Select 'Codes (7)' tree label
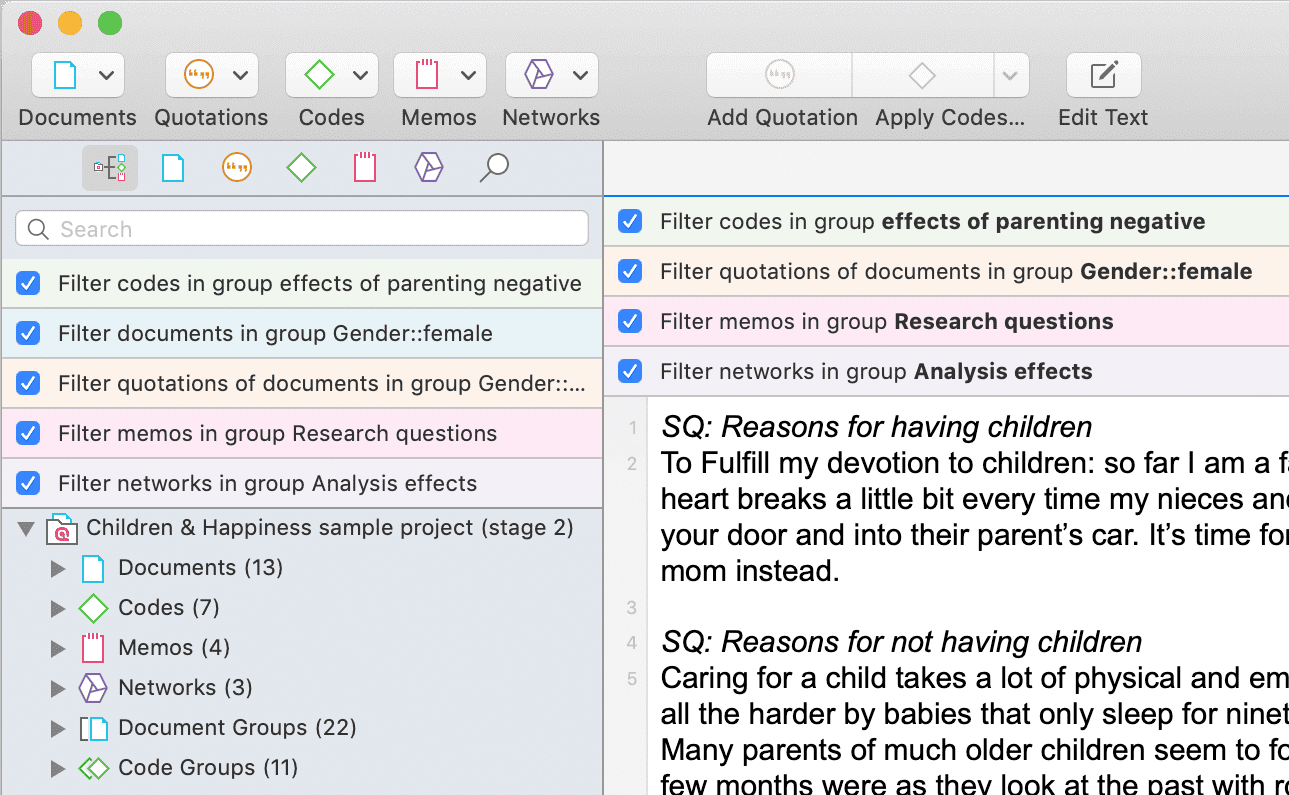Image resolution: width=1289 pixels, height=795 pixels. click(168, 608)
